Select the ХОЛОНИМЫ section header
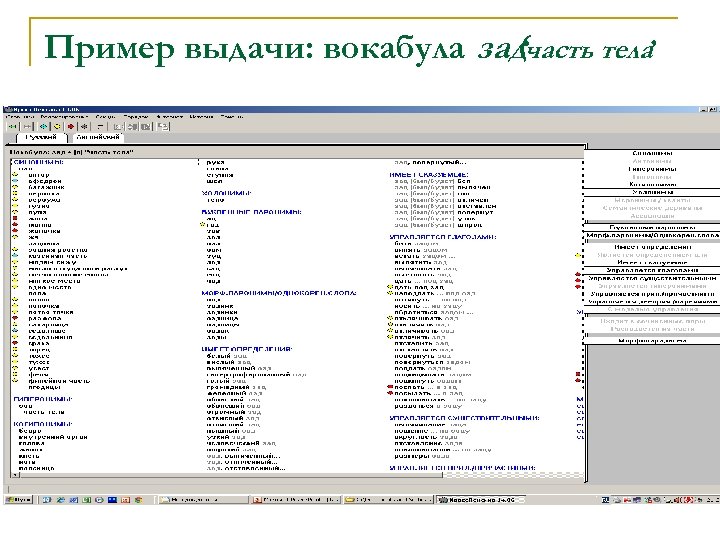The height and width of the screenshot is (540, 720). 226,193
